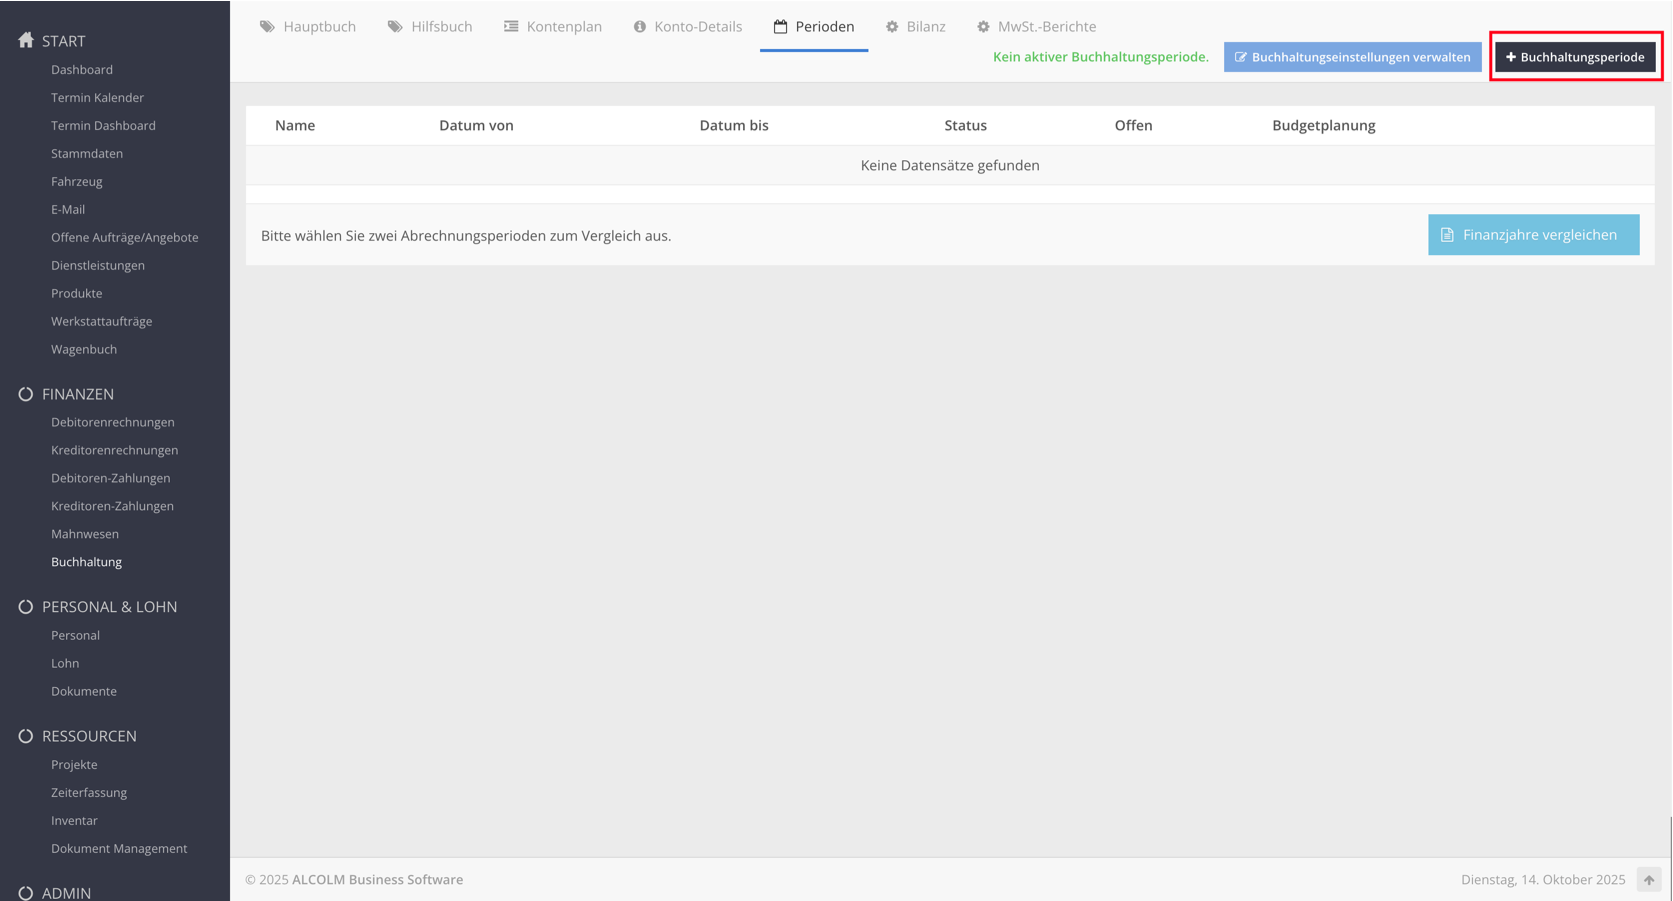Open Werkstattaufträge from the sidebar

click(102, 321)
